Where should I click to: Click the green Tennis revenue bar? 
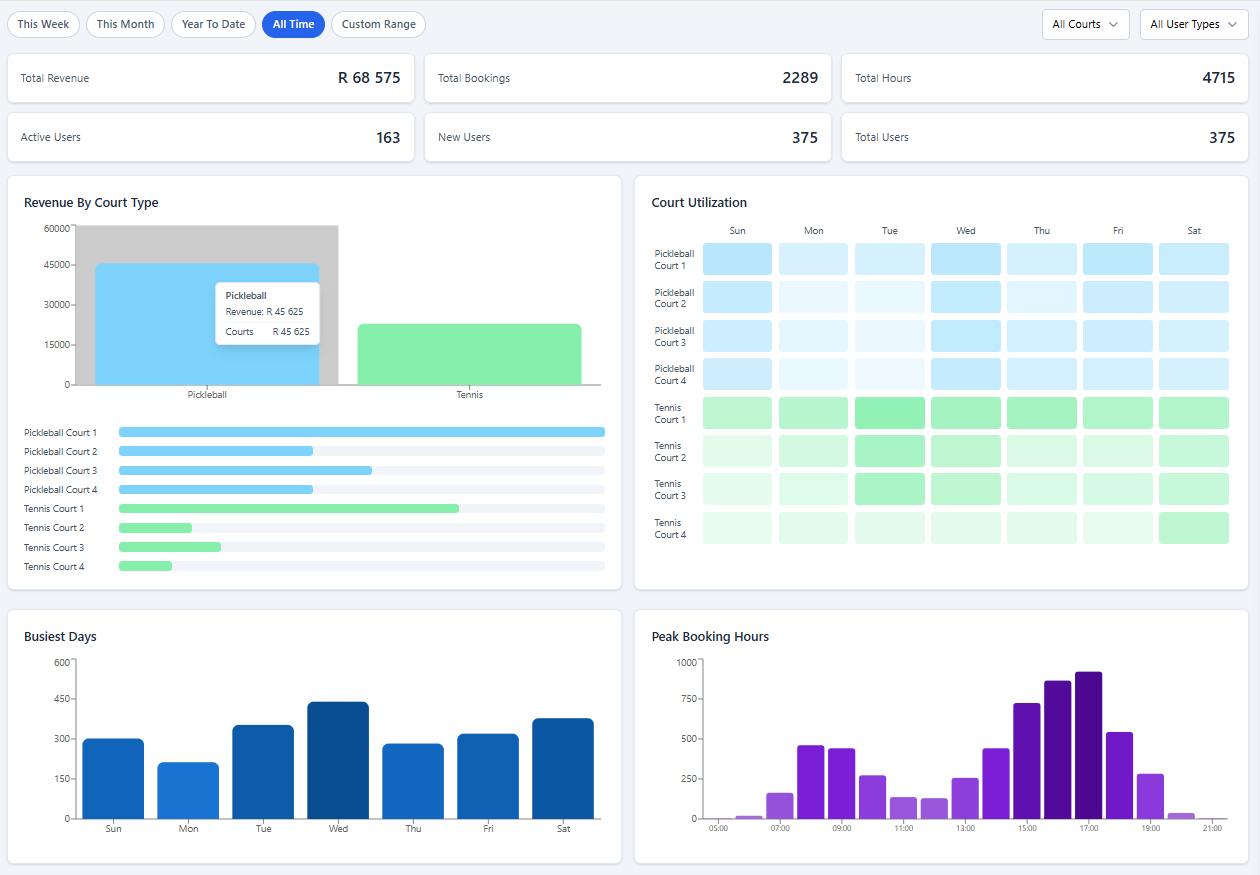(x=469, y=355)
